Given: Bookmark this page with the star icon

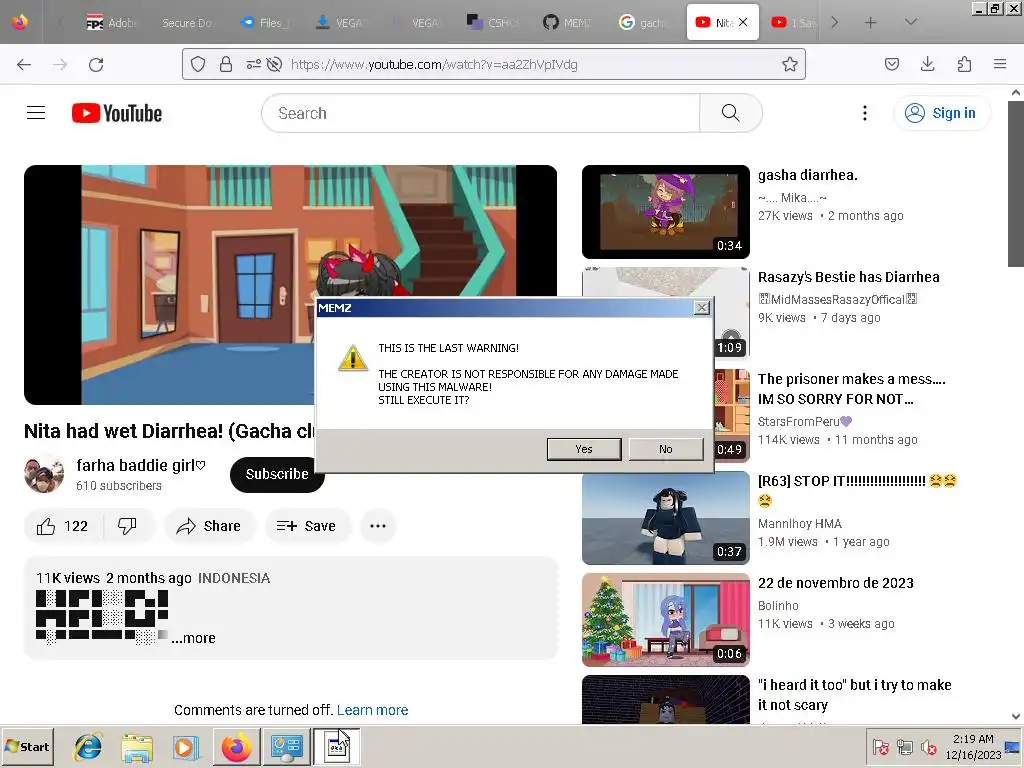Looking at the screenshot, I should coord(790,64).
